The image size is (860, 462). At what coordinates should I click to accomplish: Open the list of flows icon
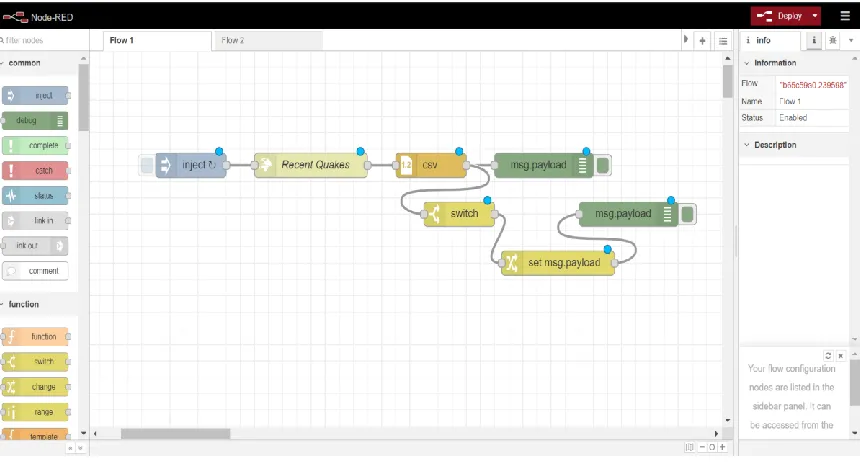pos(723,41)
